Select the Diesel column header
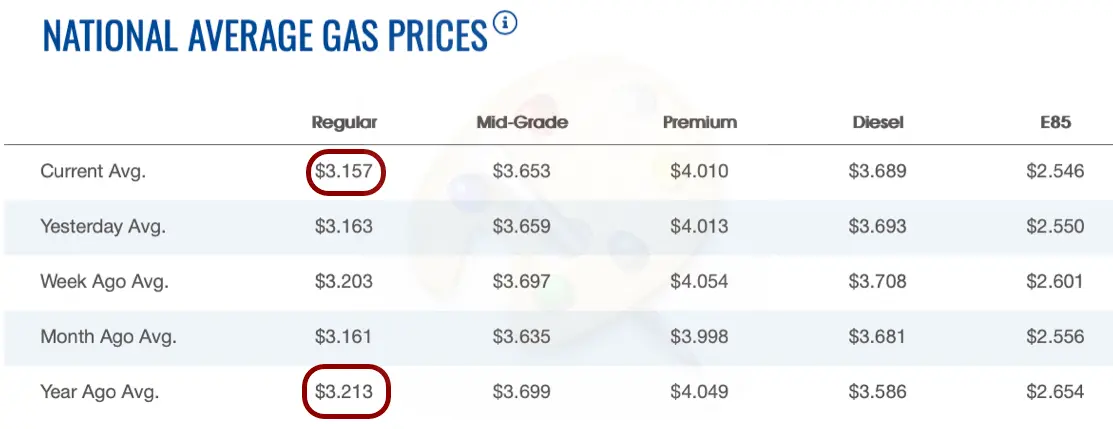1113x429 pixels. click(877, 123)
